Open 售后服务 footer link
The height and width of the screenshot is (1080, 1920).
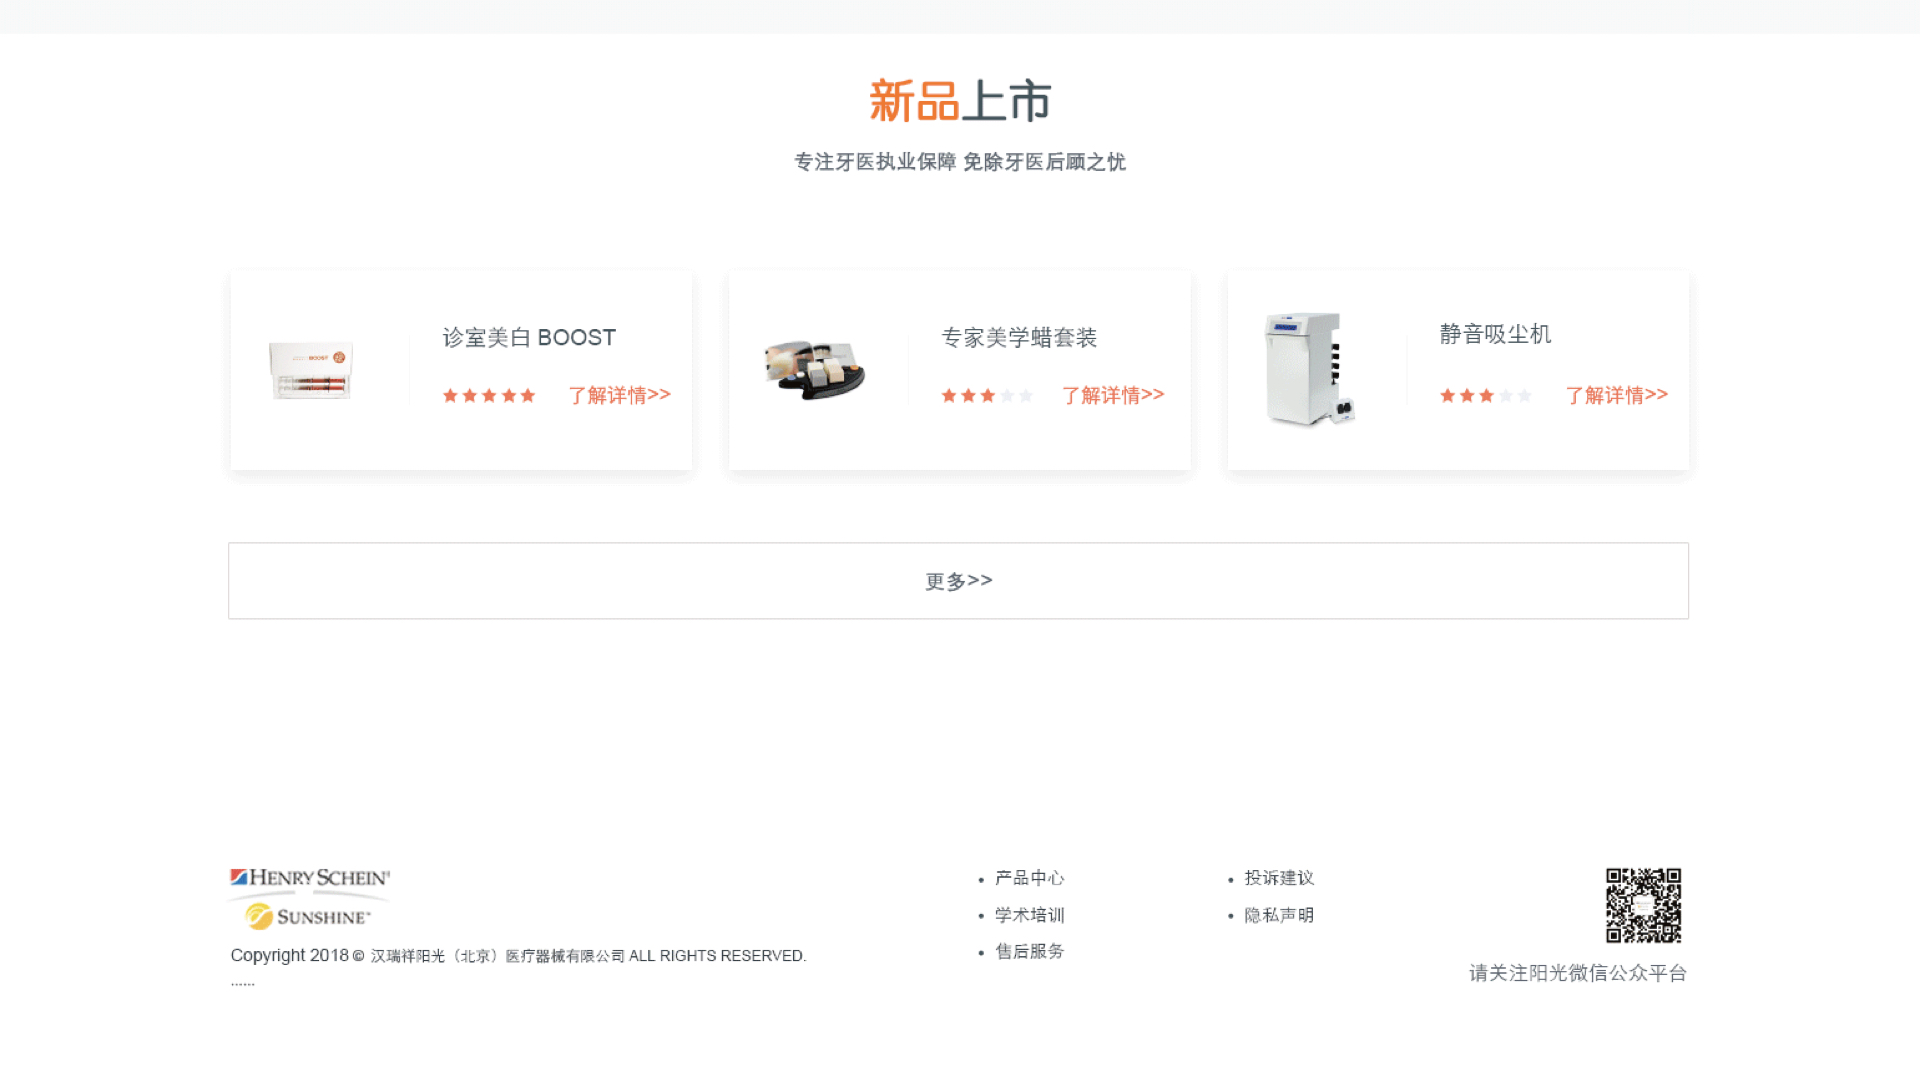click(x=1029, y=951)
